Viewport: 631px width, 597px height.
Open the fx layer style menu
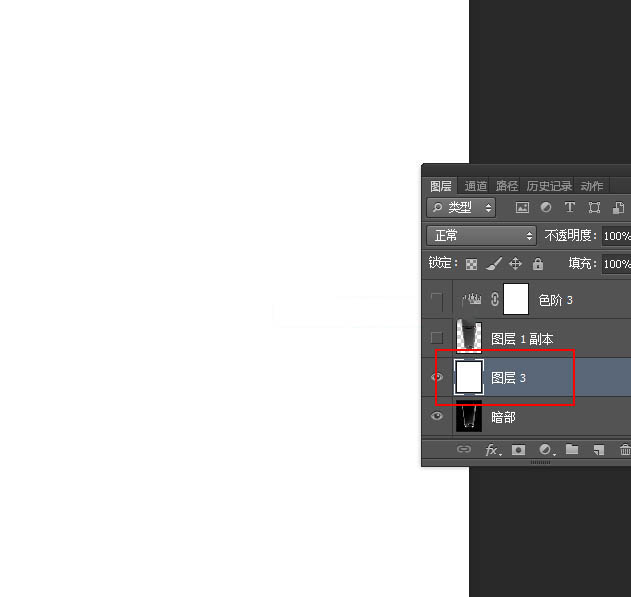coord(493,450)
